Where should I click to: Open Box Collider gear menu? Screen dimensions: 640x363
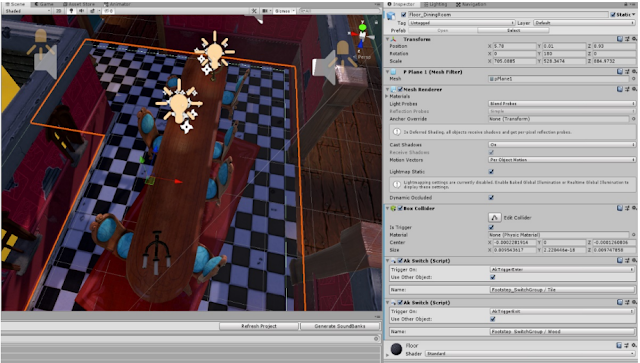tap(634, 208)
